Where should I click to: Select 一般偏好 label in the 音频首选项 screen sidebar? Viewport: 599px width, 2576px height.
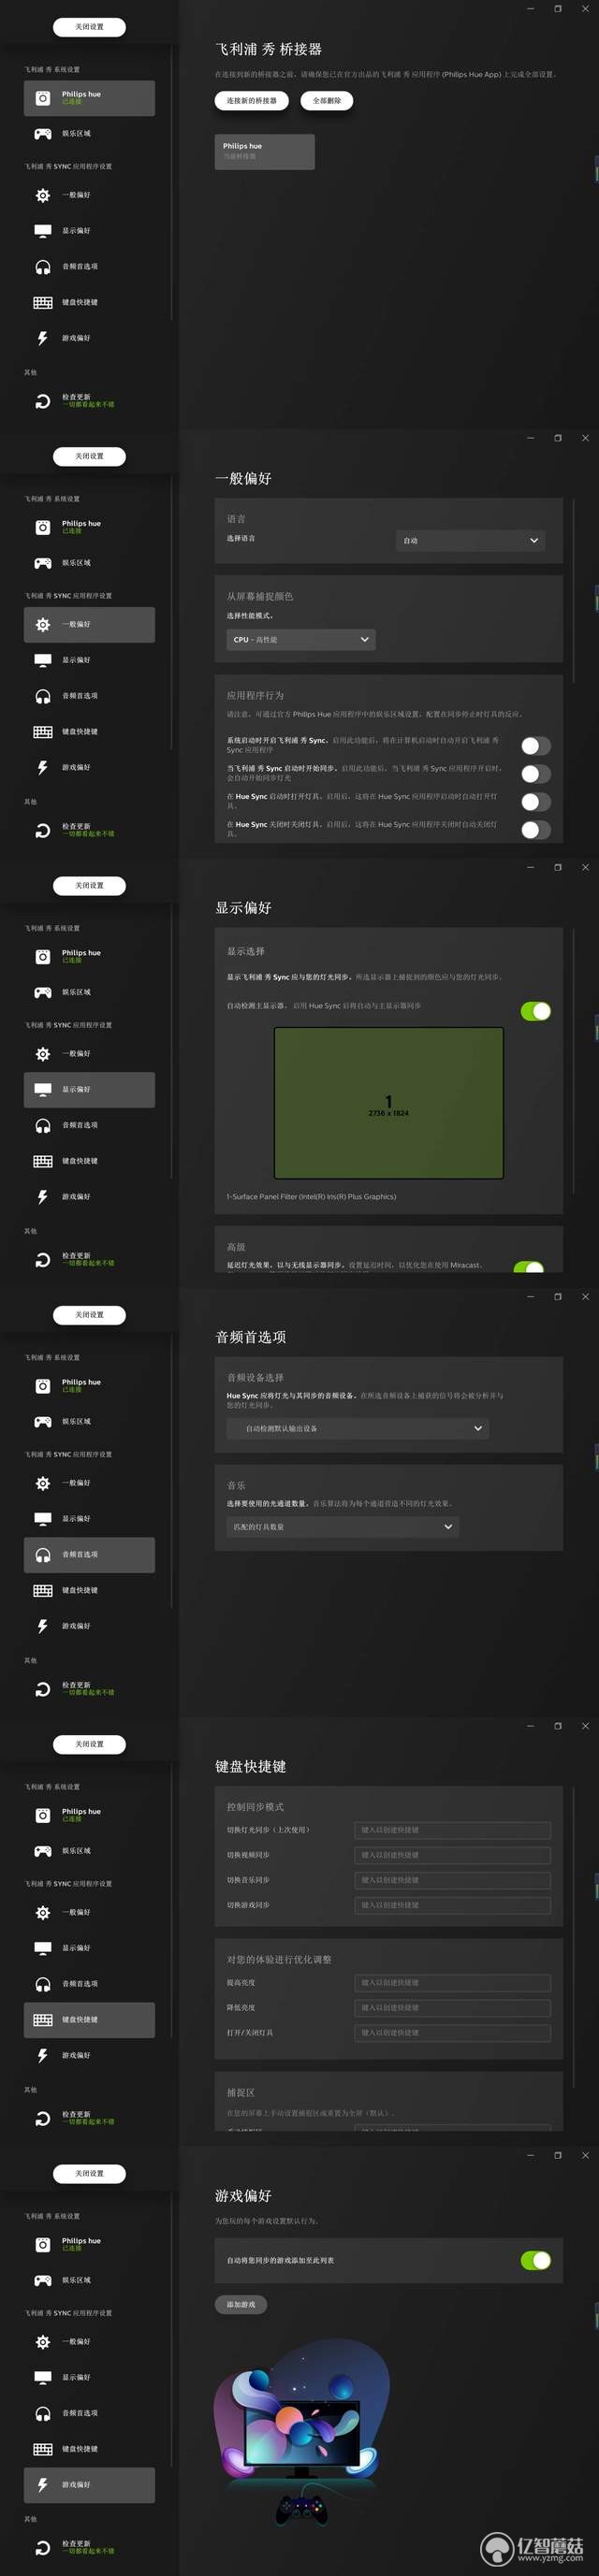(x=76, y=1483)
